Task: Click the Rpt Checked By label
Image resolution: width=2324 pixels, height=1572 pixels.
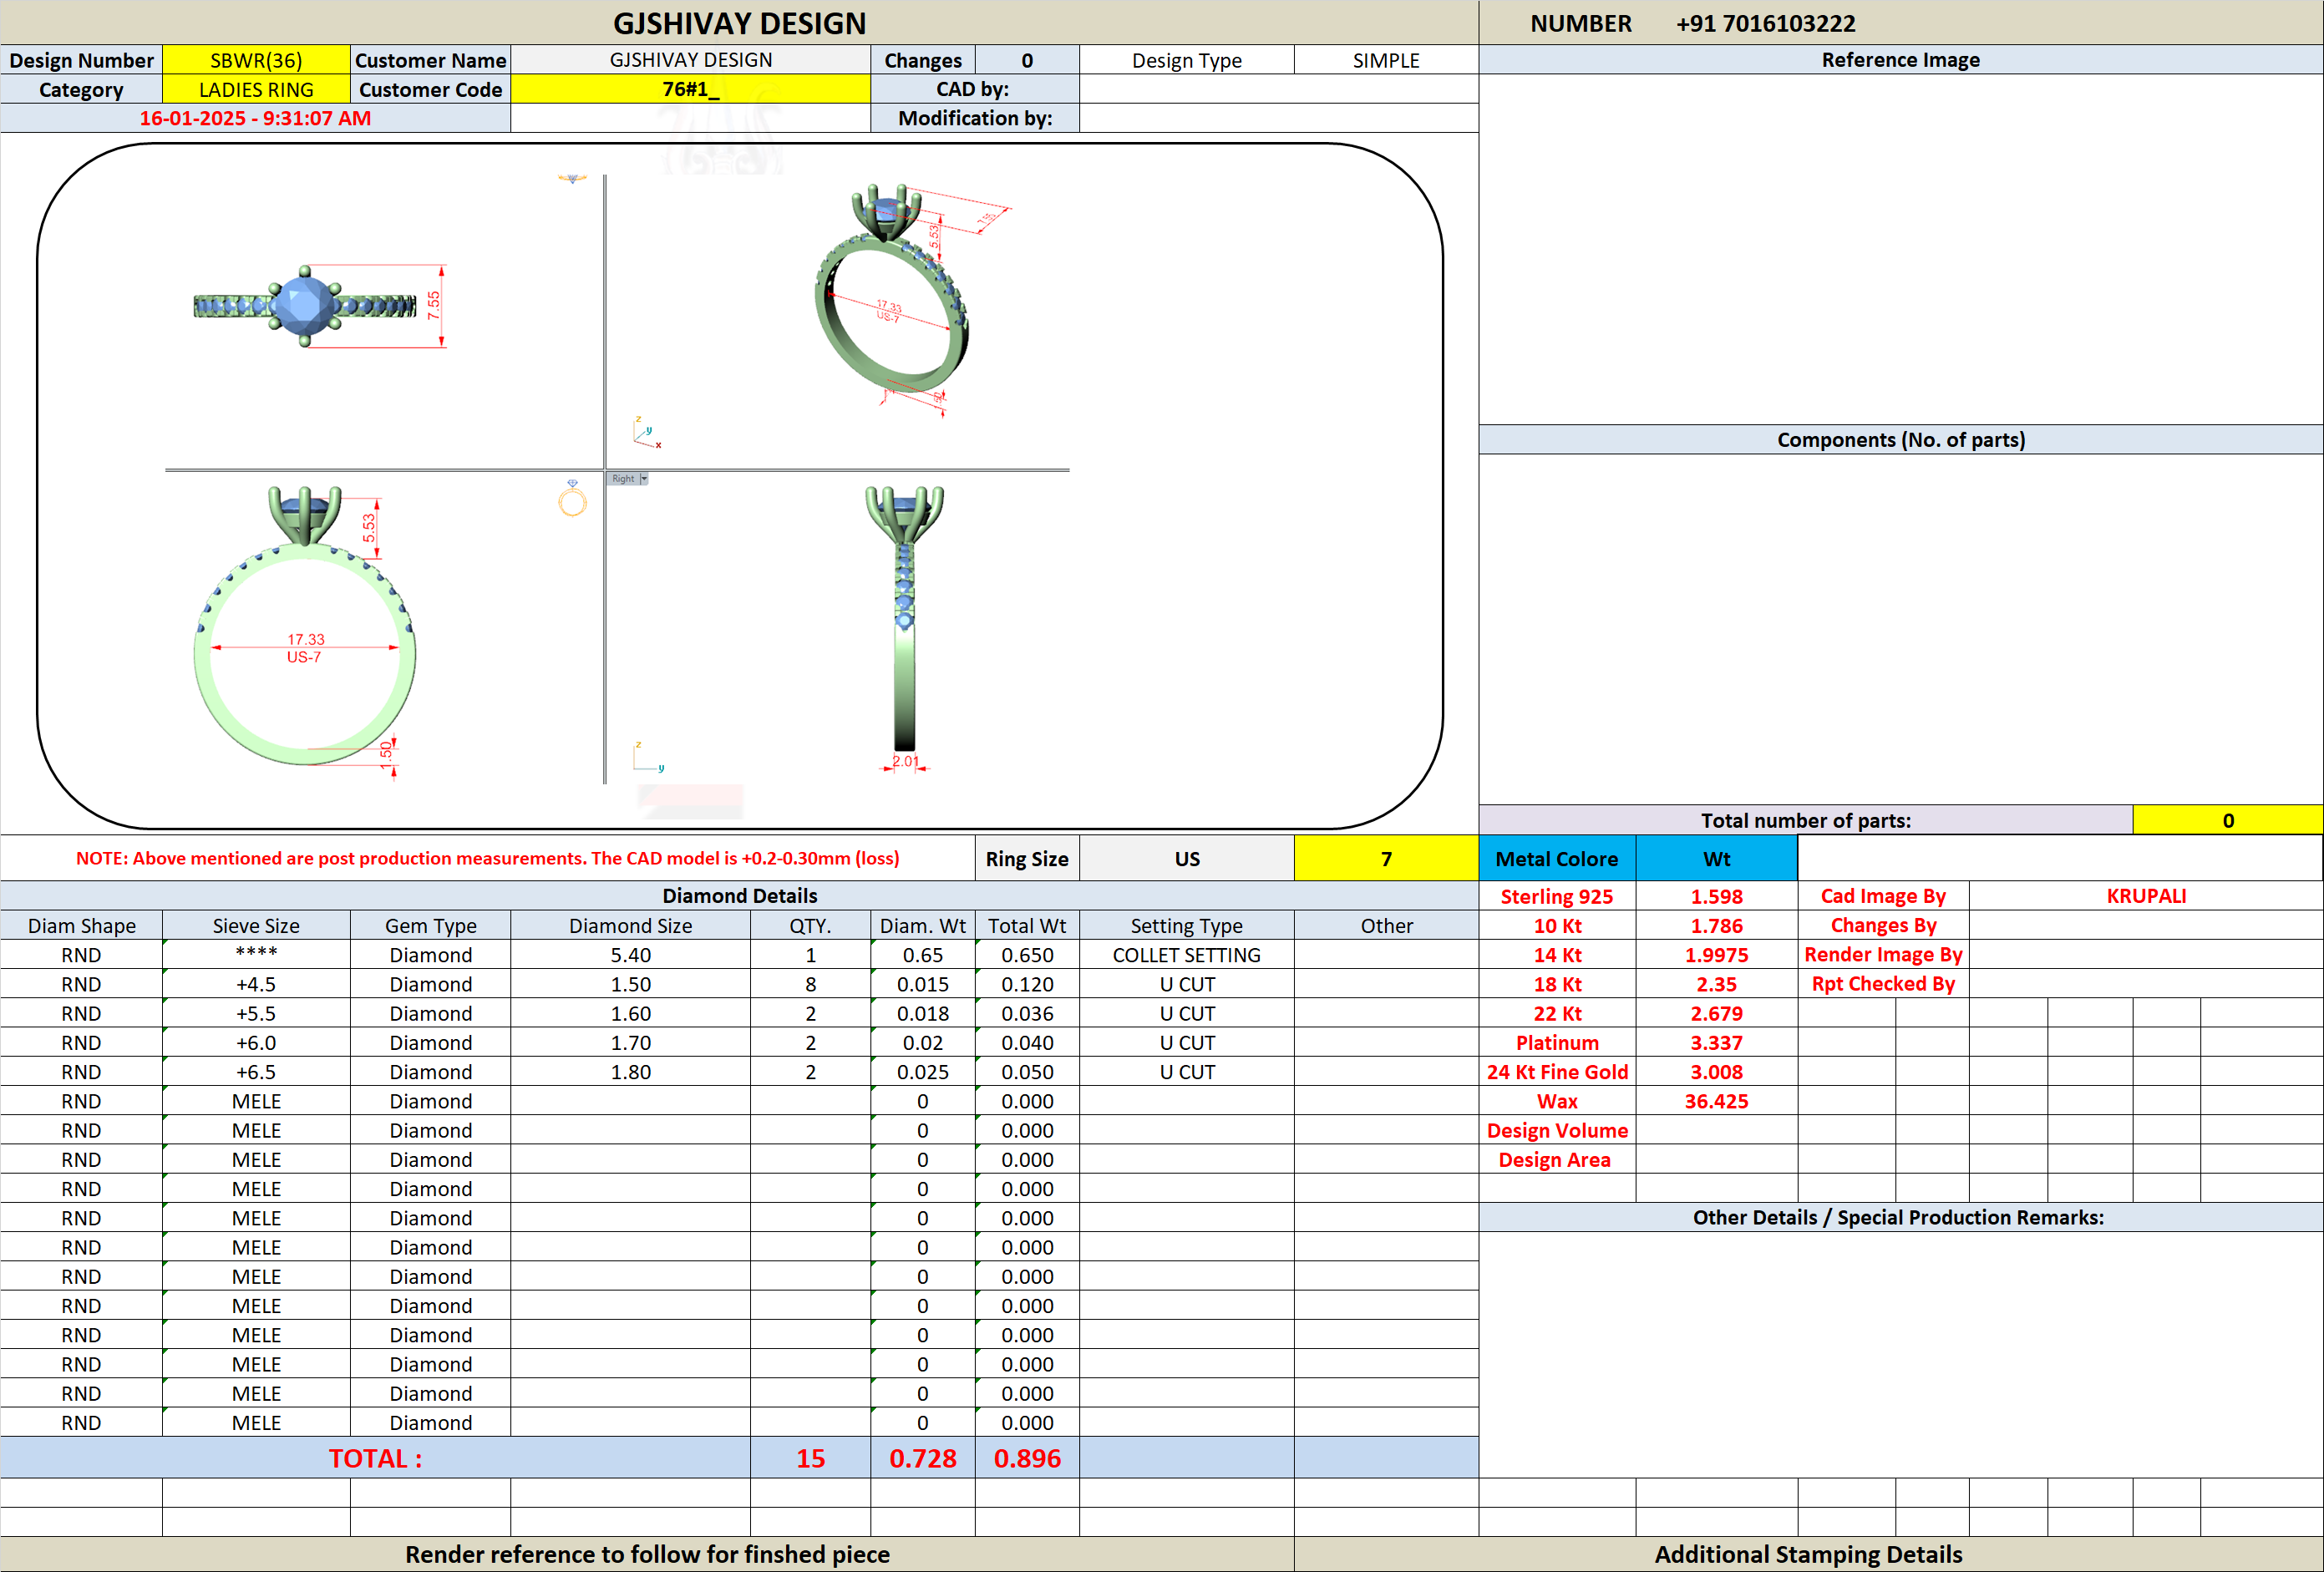Action: [x=1883, y=984]
